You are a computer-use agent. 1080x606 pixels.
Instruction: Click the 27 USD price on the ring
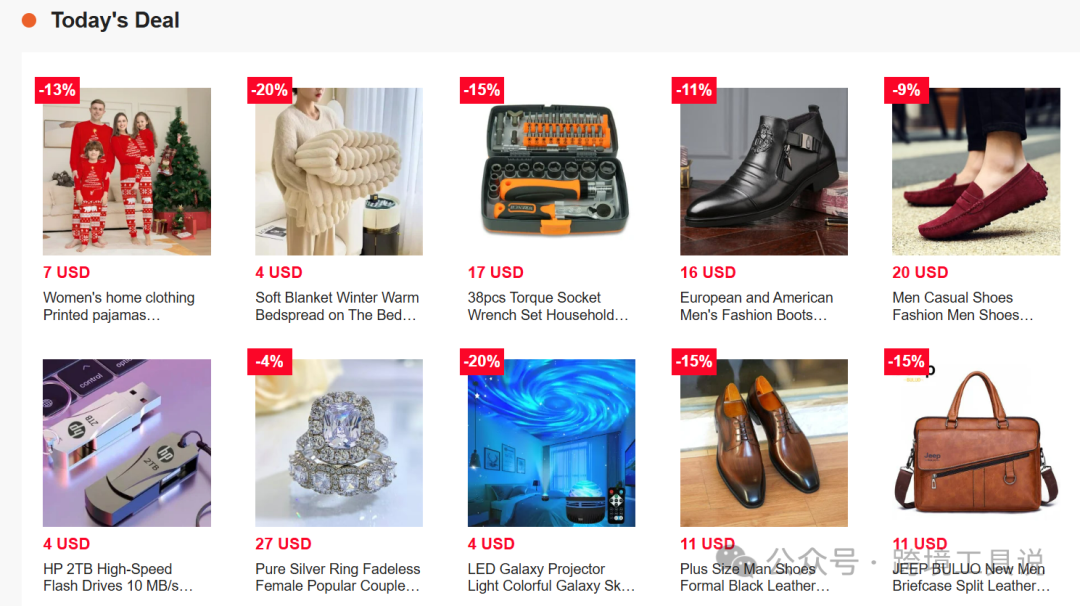tap(283, 544)
